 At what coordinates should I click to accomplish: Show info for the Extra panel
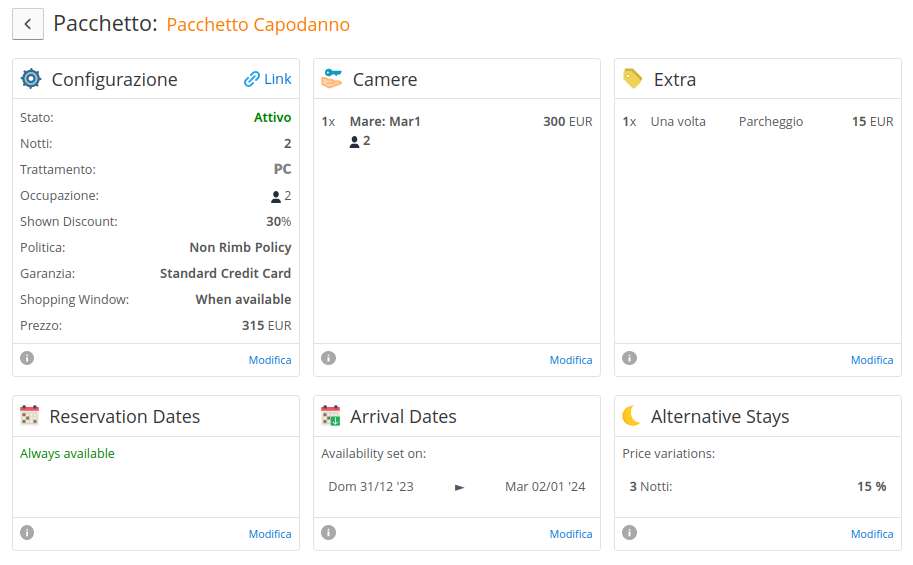629,358
